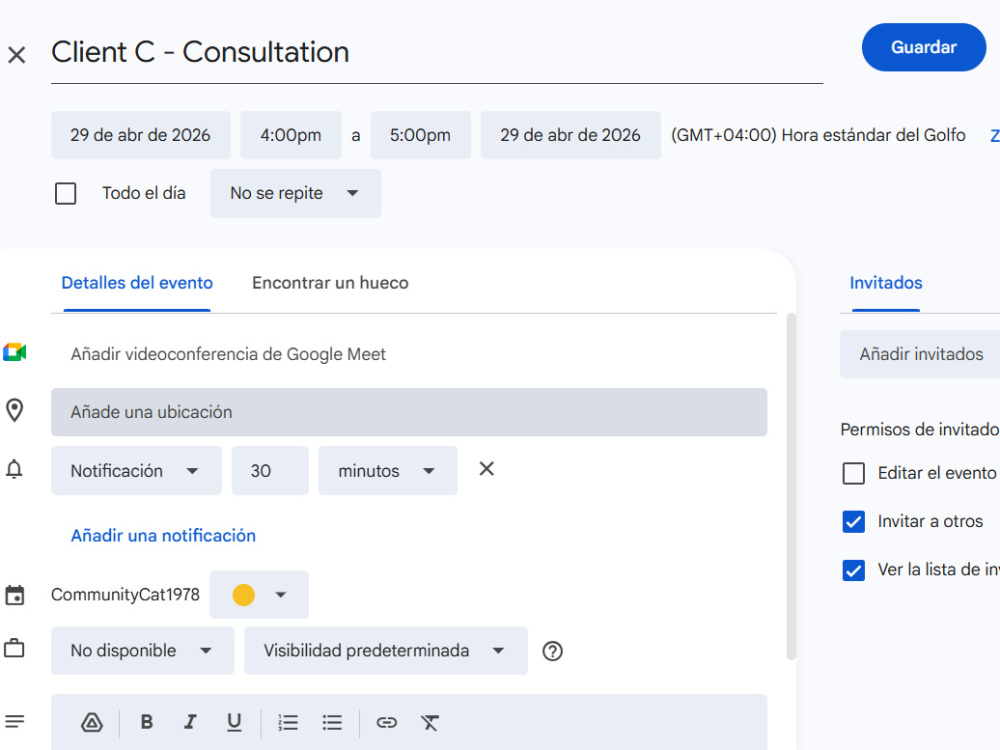The width and height of the screenshot is (1000, 750).
Task: Uncheck Invitar a otros permission
Action: pos(853,522)
